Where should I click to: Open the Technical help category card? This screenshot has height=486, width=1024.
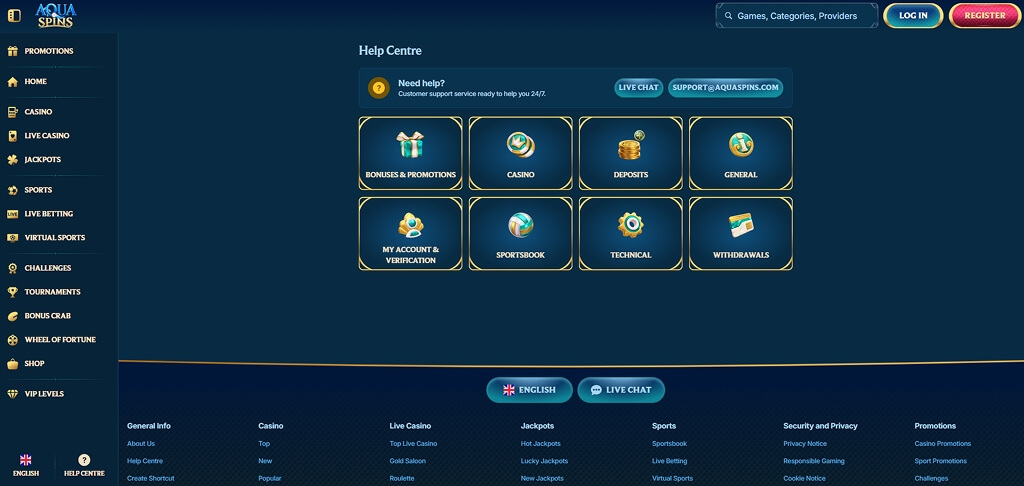point(631,234)
